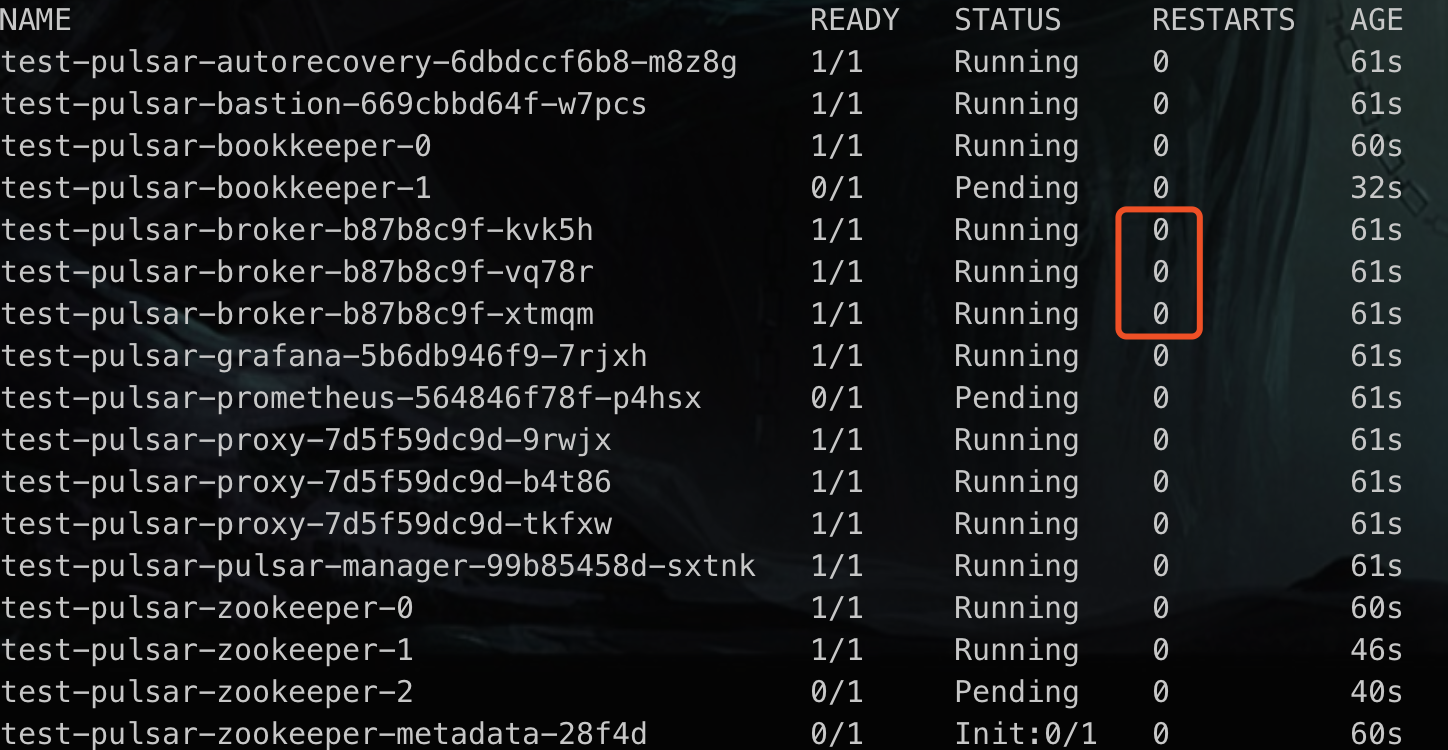Click 60s age of zookeeper-metadata row
This screenshot has height=750, width=1448.
(1376, 735)
